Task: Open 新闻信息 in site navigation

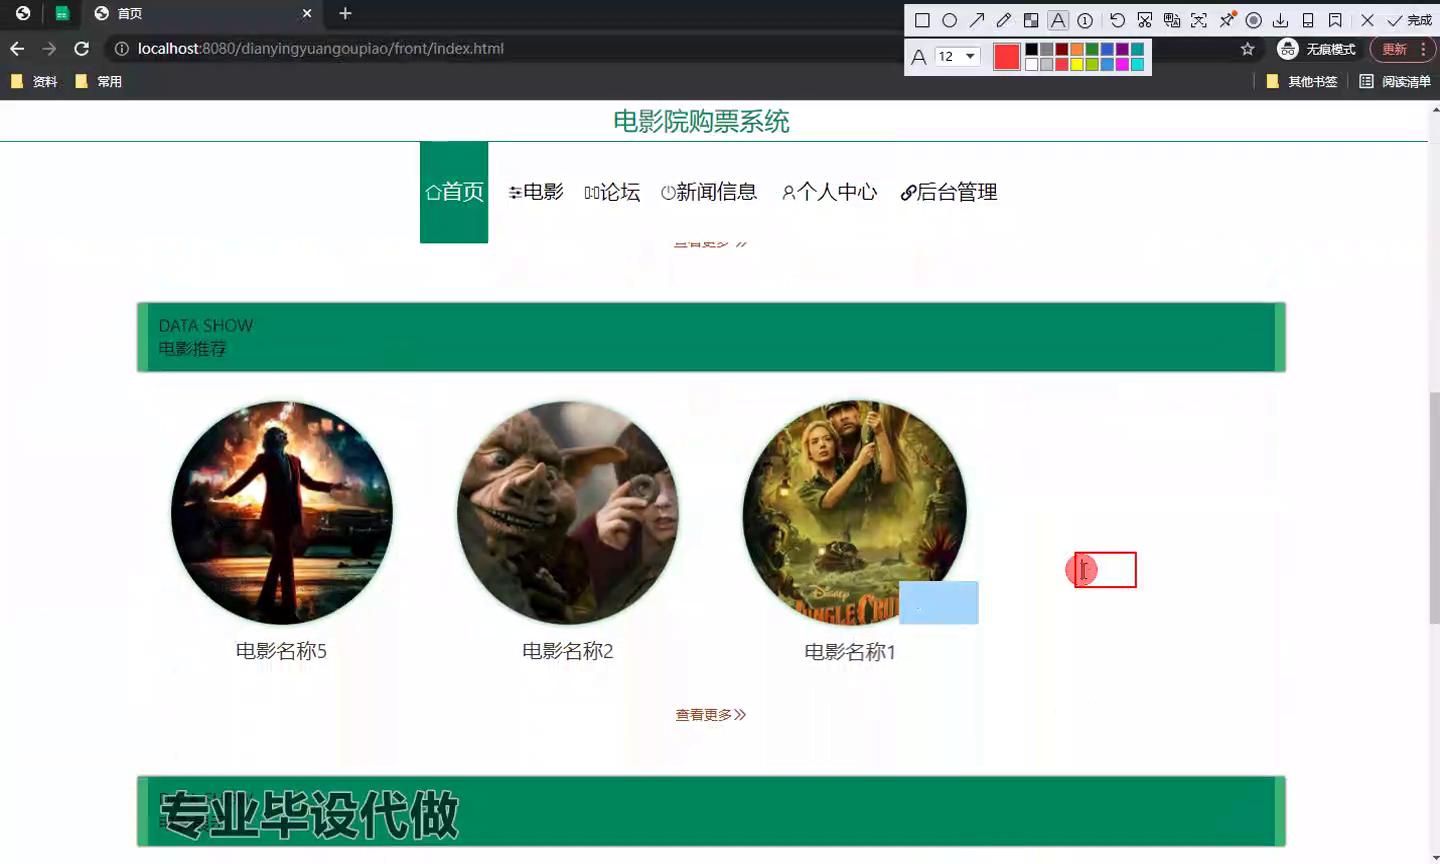Action: 709,192
